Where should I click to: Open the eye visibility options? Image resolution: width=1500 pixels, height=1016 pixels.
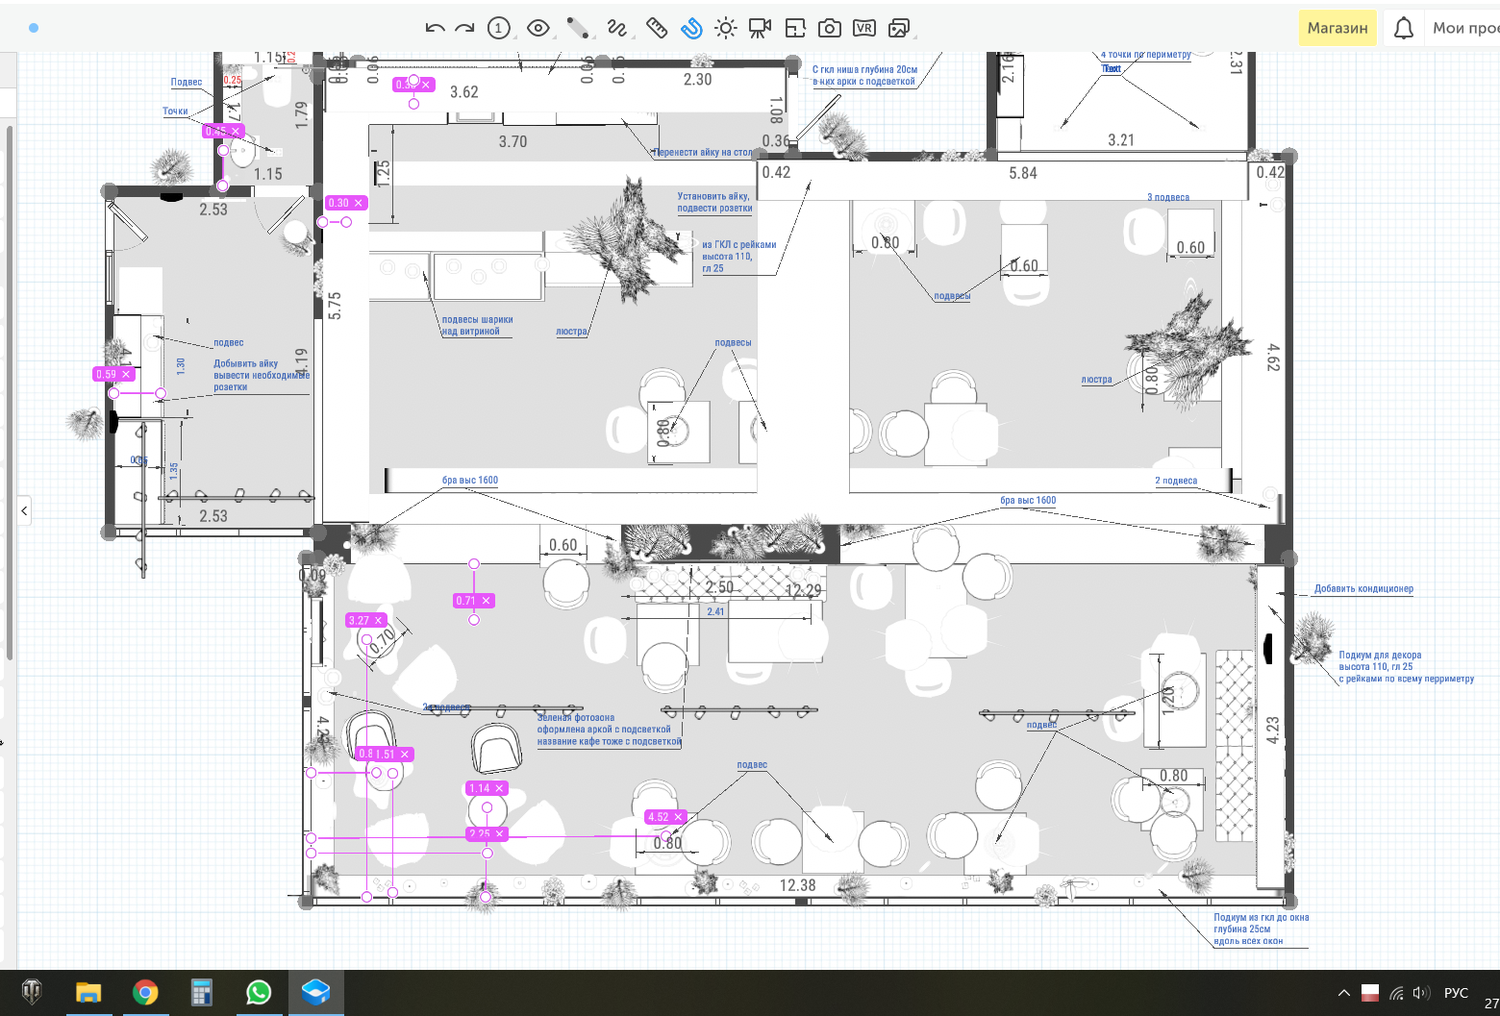click(538, 28)
